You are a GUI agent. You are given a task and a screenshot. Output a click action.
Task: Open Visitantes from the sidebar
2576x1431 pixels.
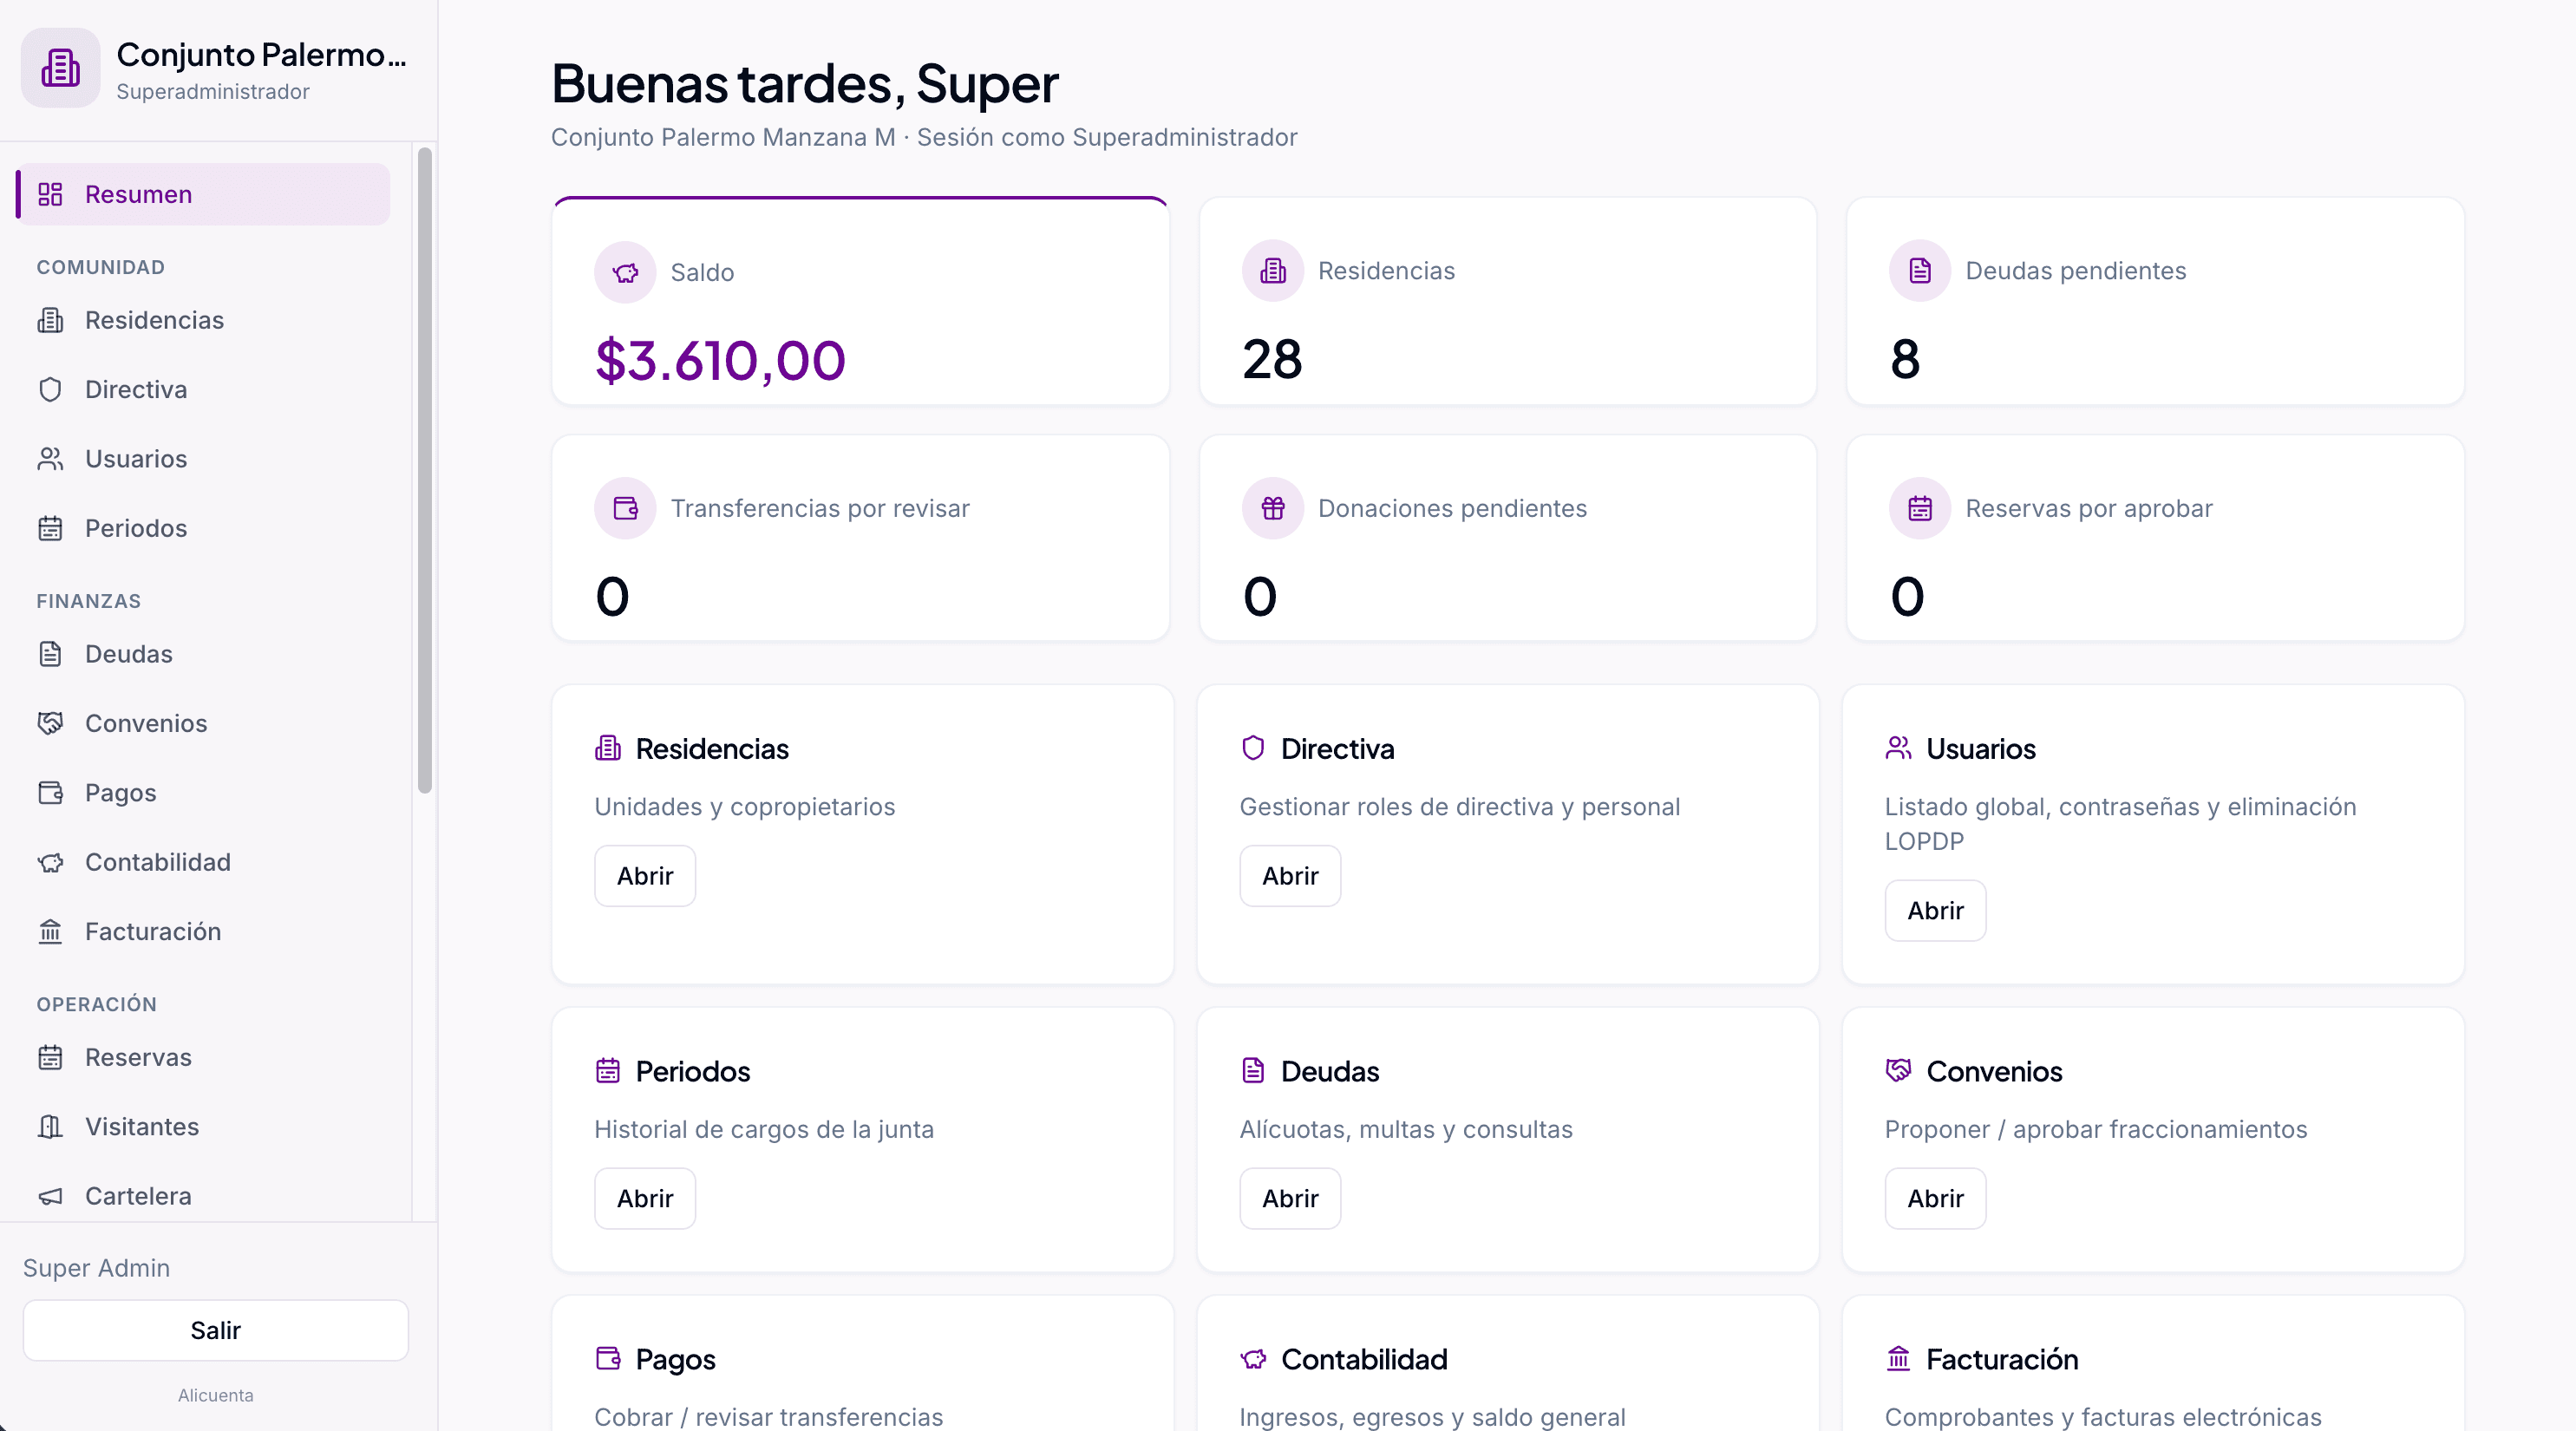coord(203,1127)
